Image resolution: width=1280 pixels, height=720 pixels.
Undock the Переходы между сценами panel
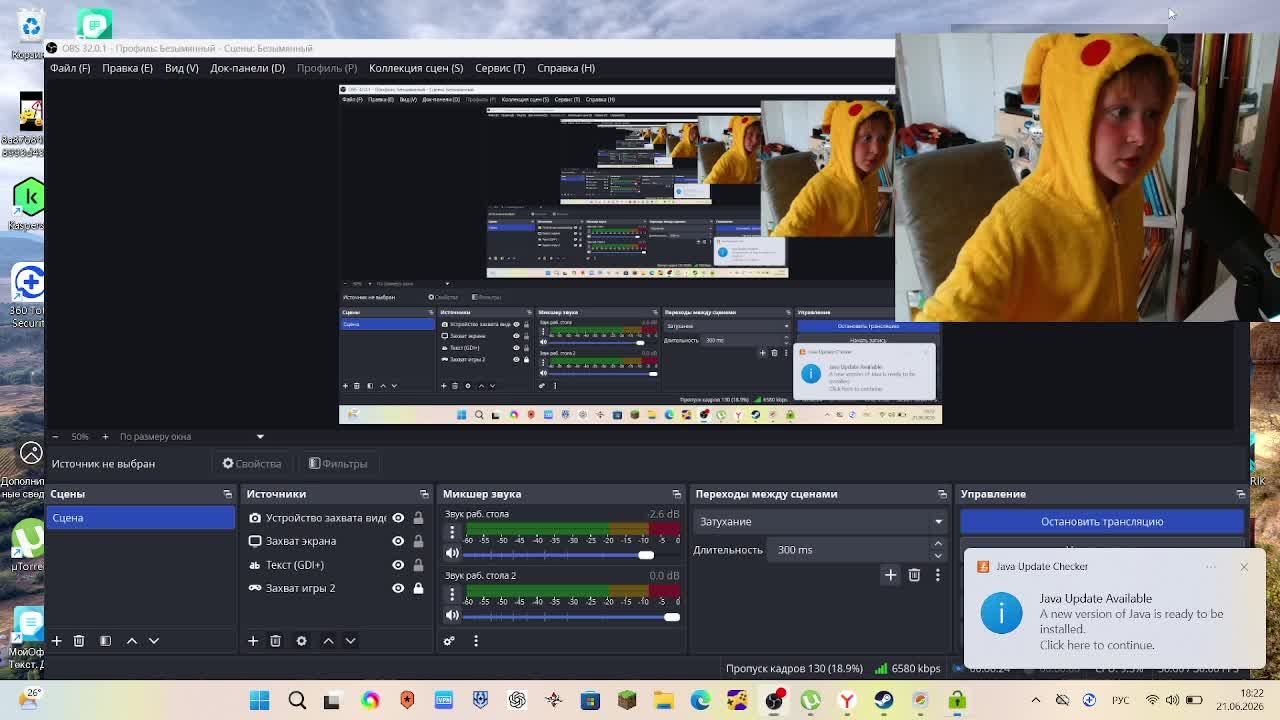coord(942,494)
